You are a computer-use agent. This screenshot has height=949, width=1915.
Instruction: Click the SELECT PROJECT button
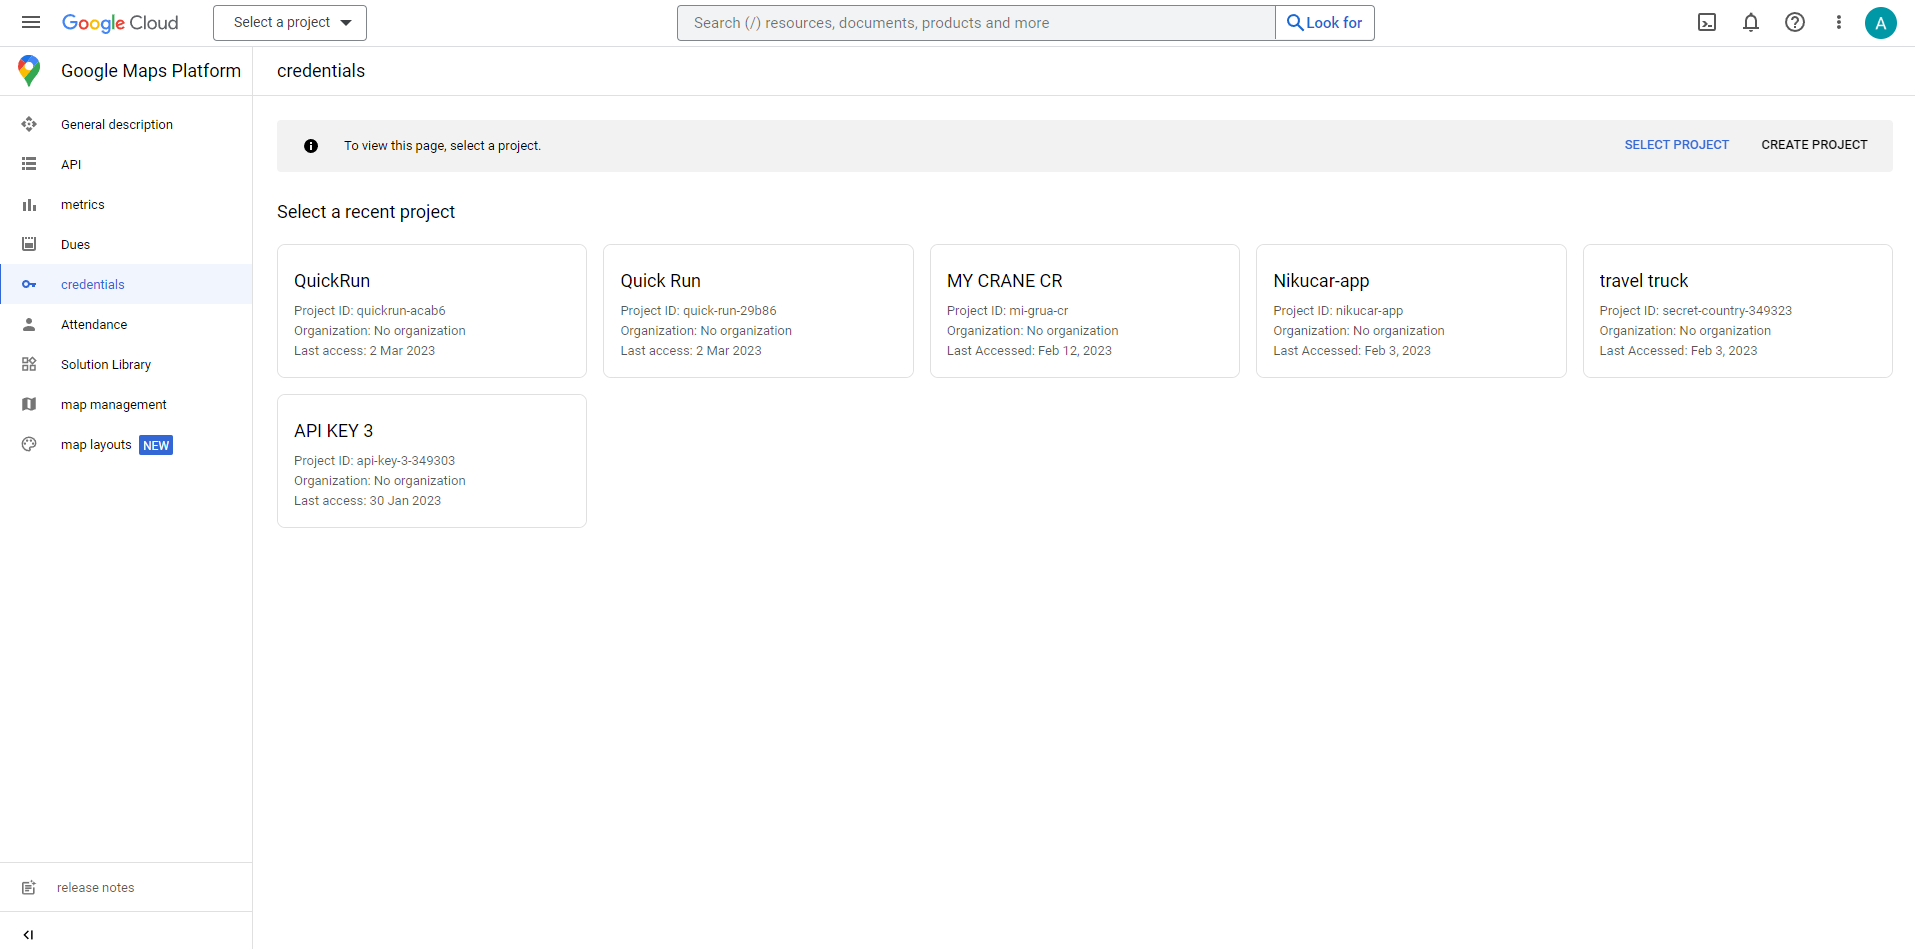click(1676, 145)
